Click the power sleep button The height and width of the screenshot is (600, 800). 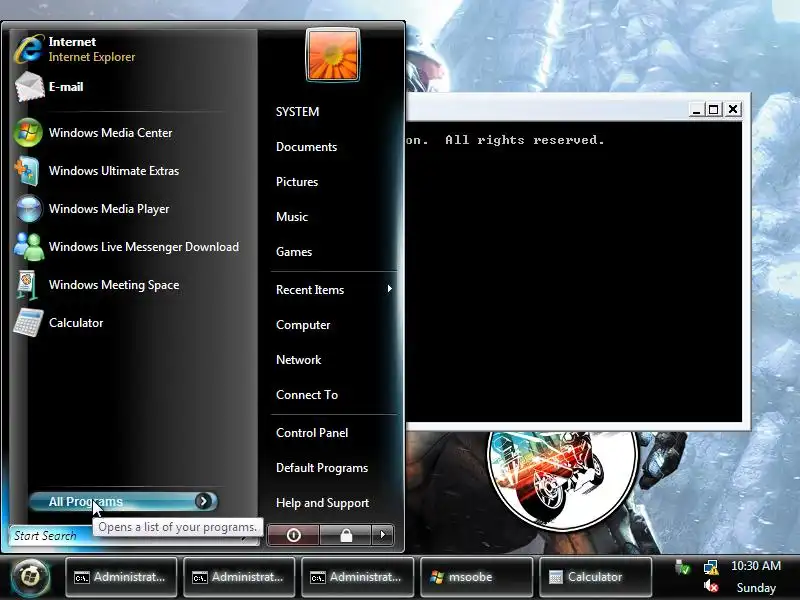coord(293,535)
